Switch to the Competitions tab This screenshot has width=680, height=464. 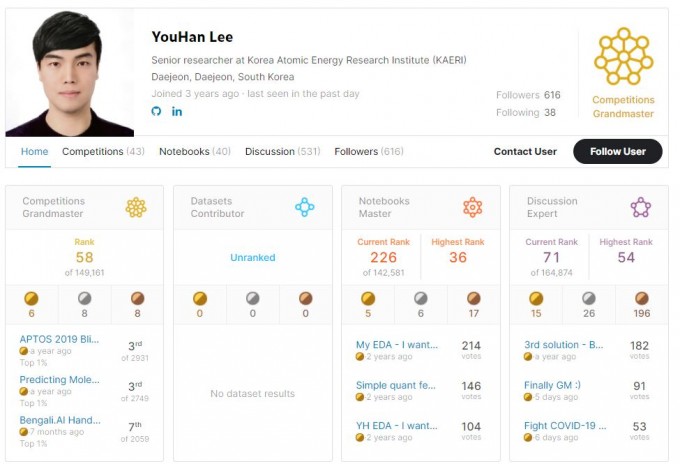(103, 152)
